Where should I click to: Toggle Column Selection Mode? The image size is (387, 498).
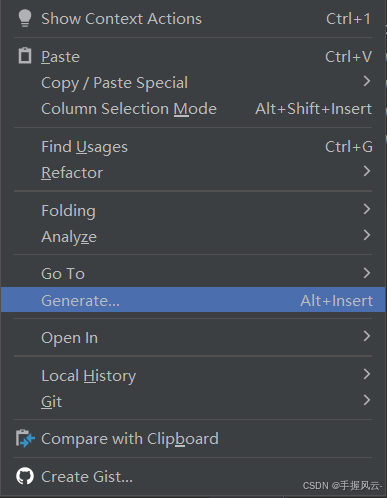coord(193,109)
